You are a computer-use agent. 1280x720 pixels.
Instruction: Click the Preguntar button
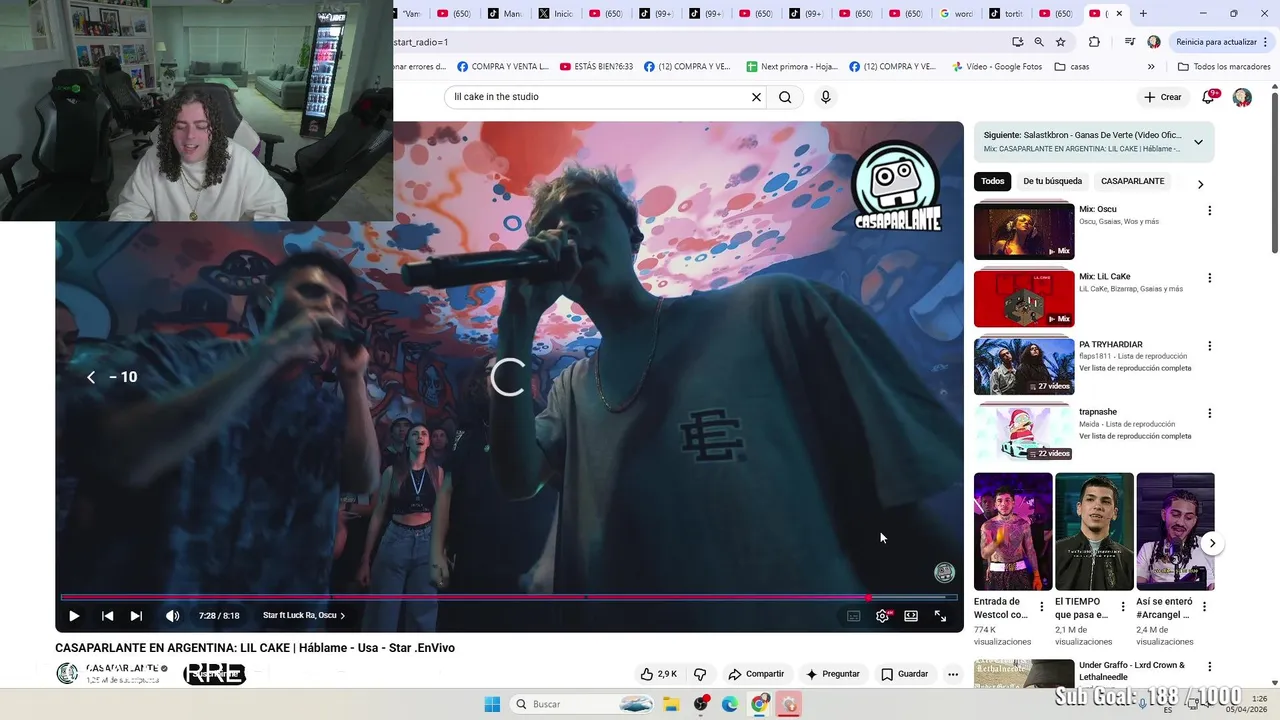[x=832, y=674]
